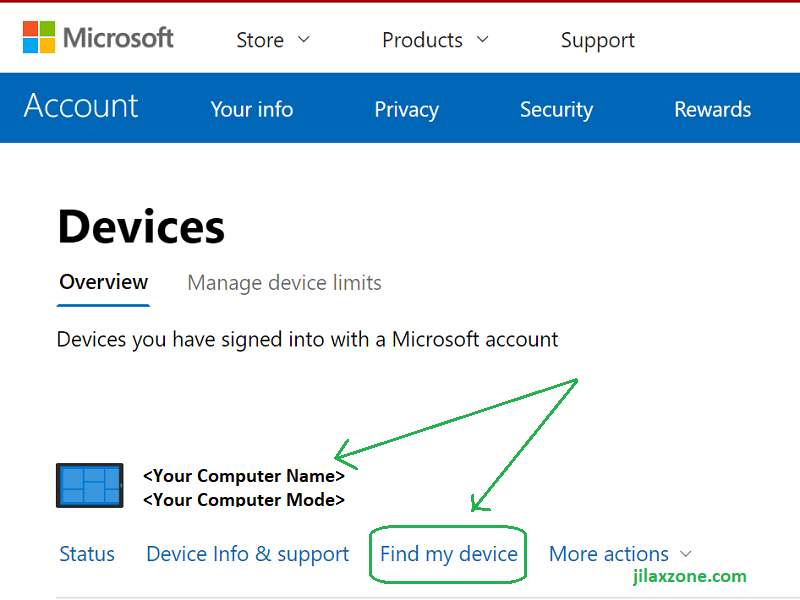Click the Microsoft logo

click(98, 38)
